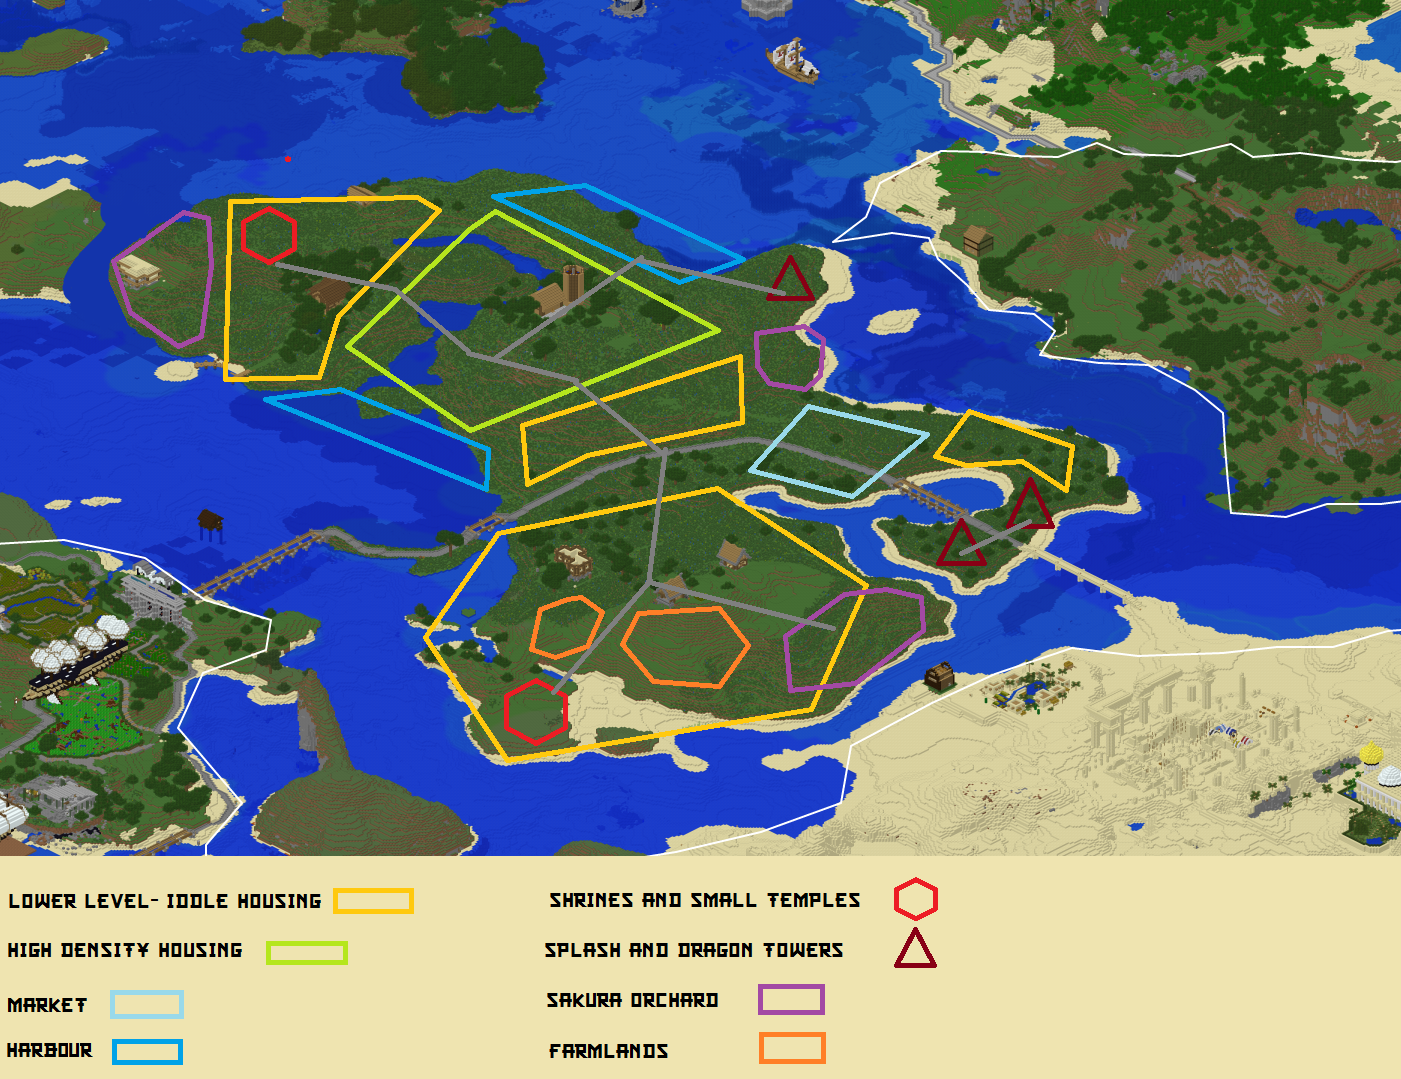Click the light blue market zone on map
Viewport: 1401px width, 1079px height.
838,451
